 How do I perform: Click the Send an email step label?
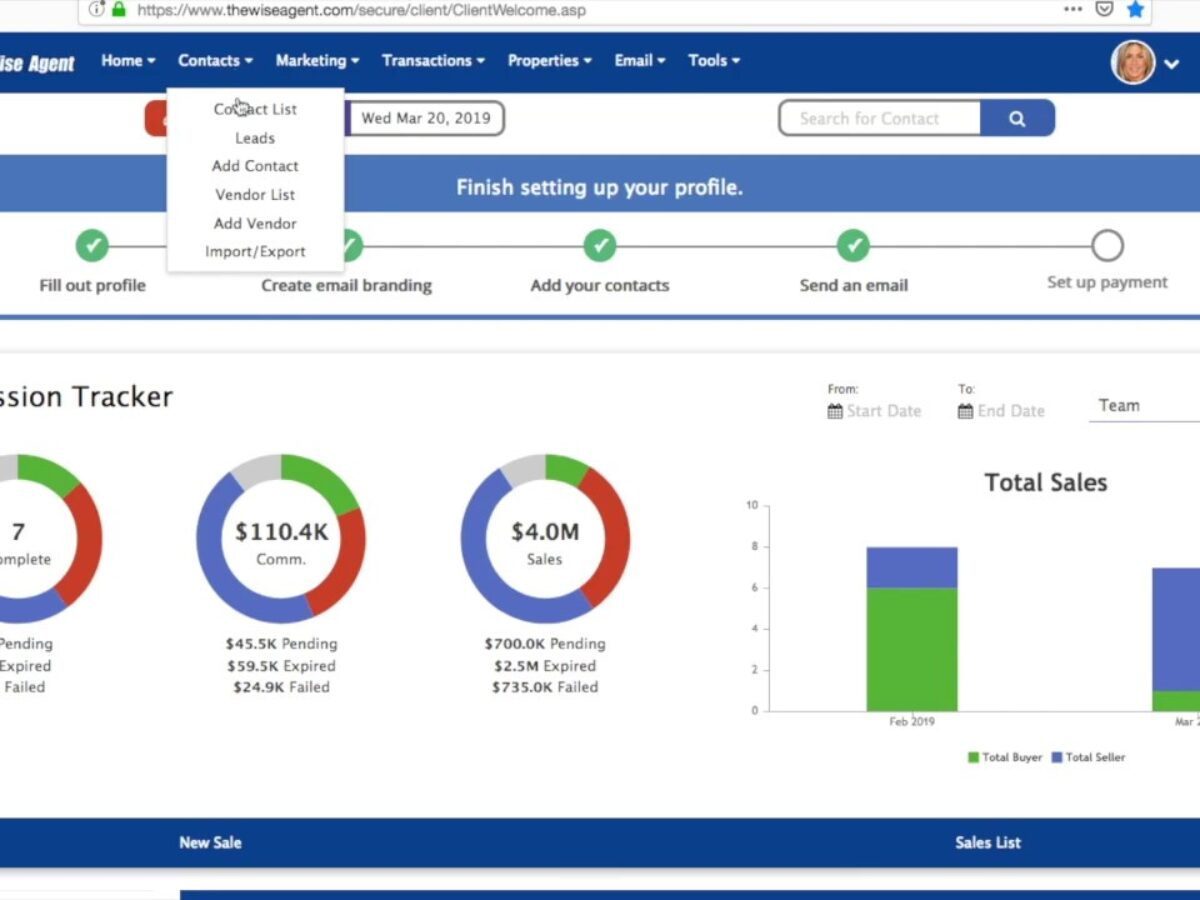click(854, 286)
